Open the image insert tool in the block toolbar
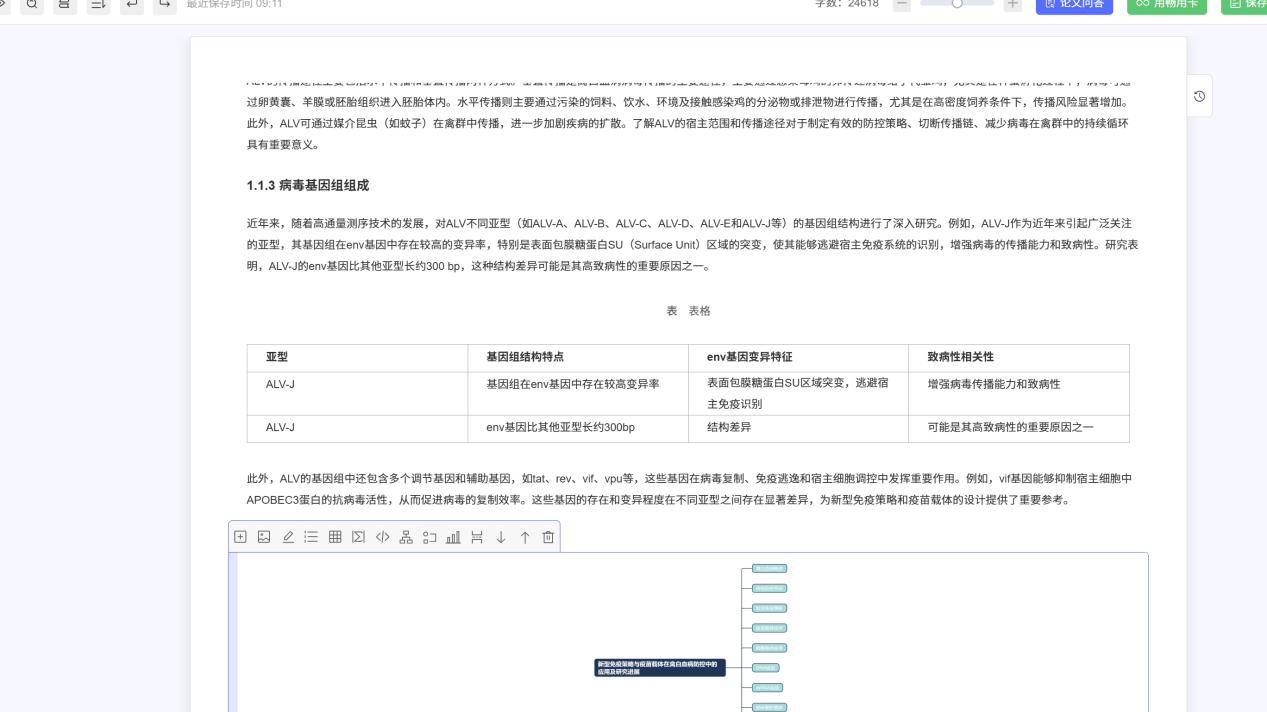 pos(264,537)
